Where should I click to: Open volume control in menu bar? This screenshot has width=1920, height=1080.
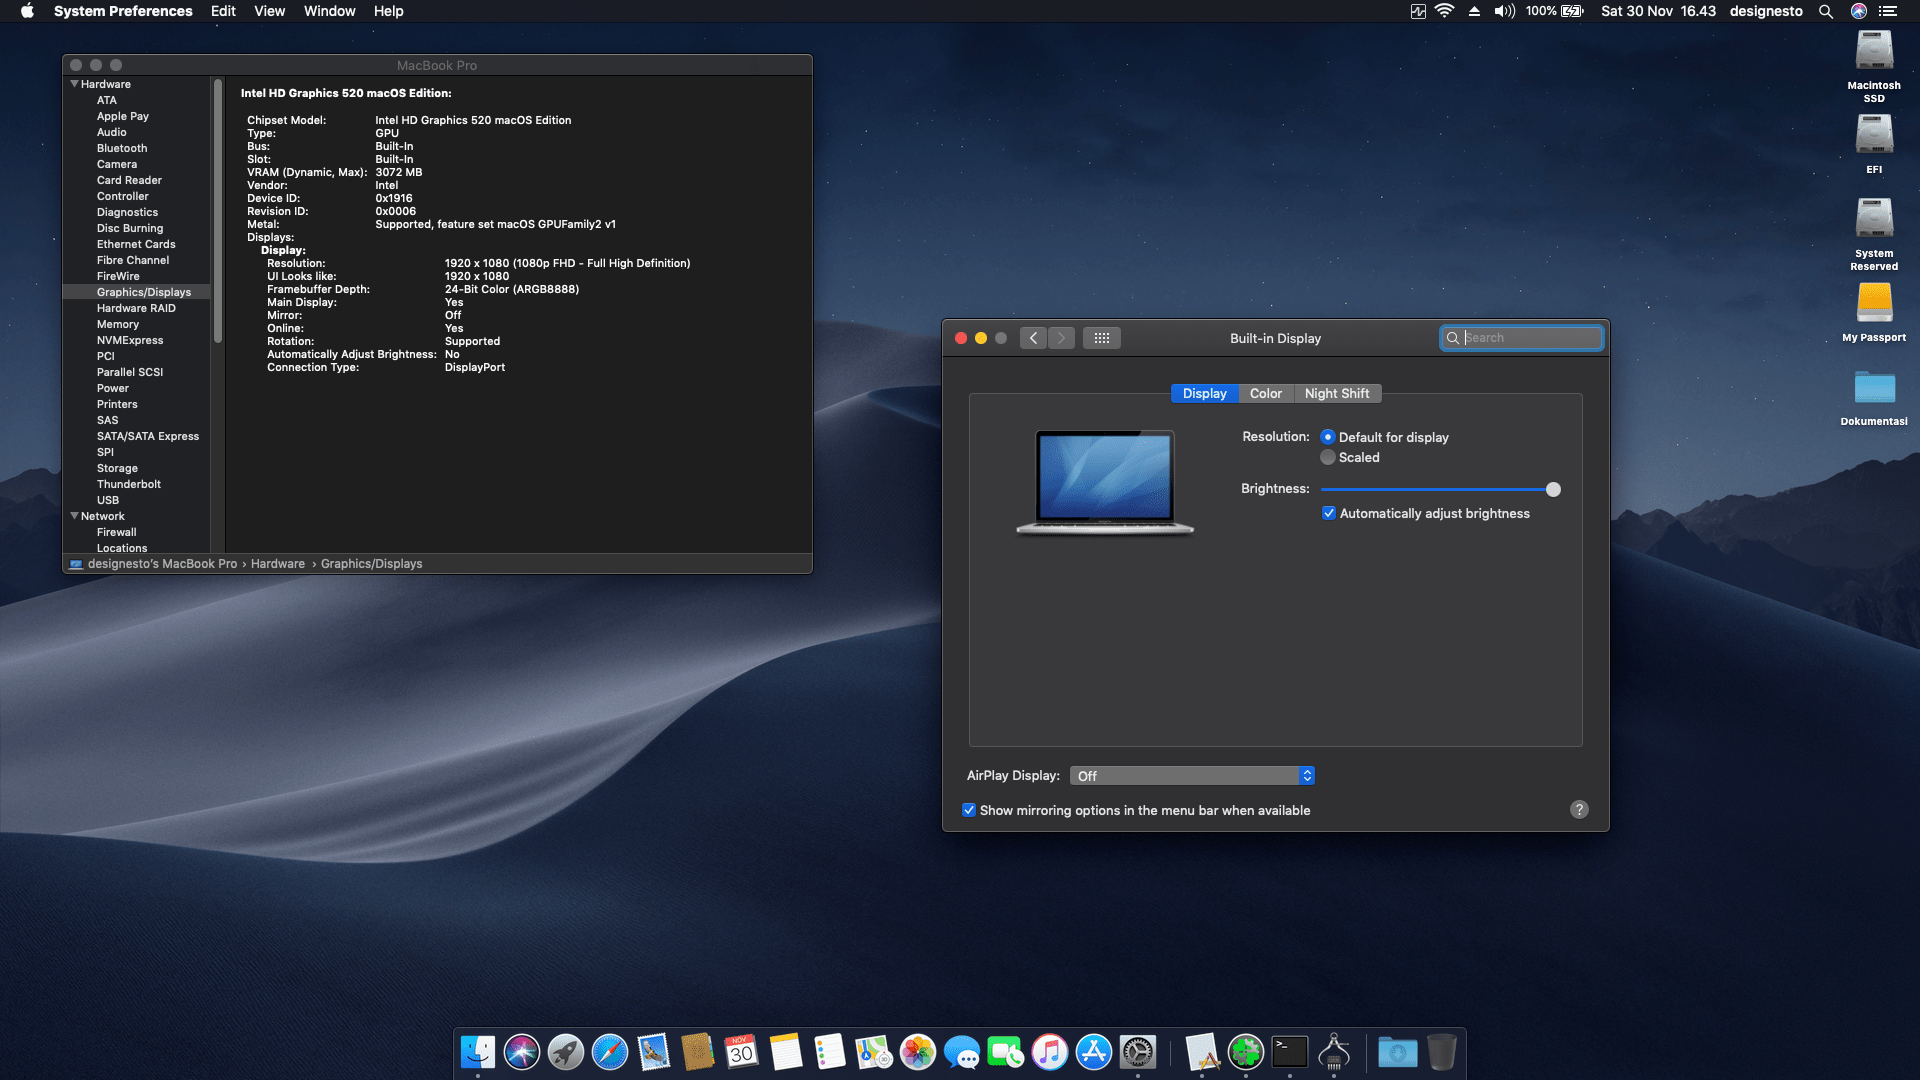click(1505, 11)
